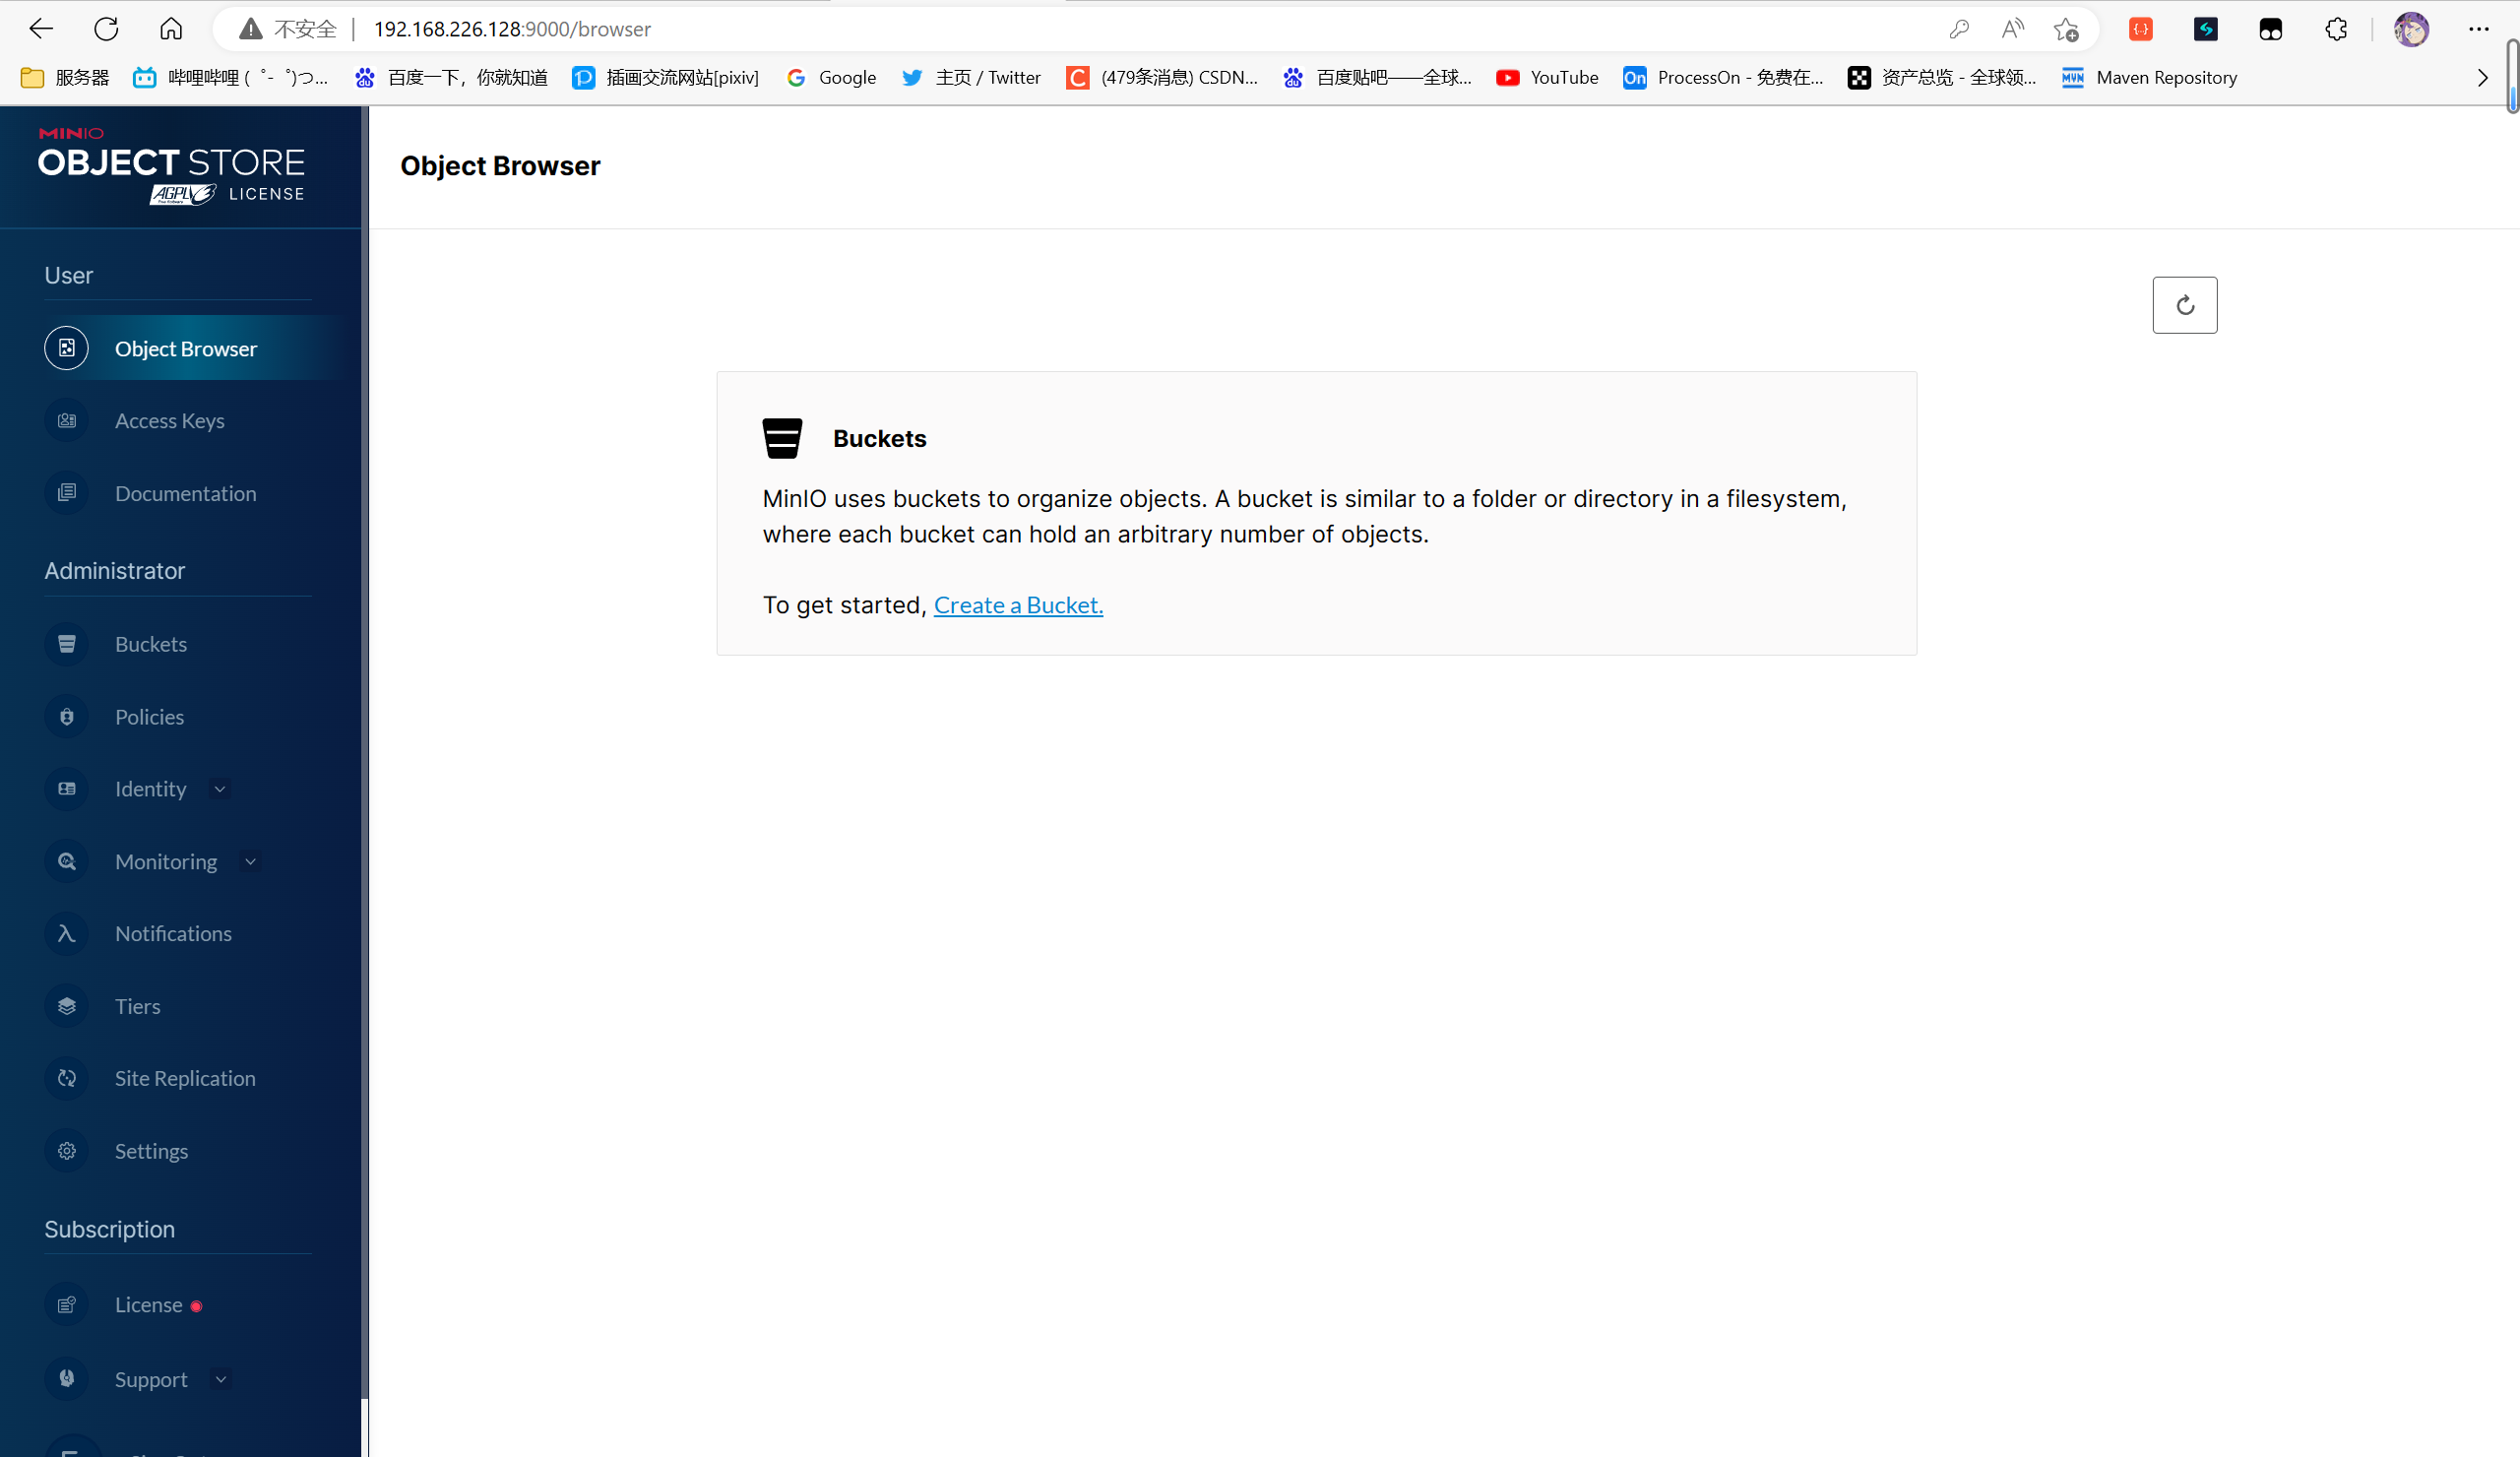
Task: Expand the Identity submenu chevron
Action: [x=220, y=789]
